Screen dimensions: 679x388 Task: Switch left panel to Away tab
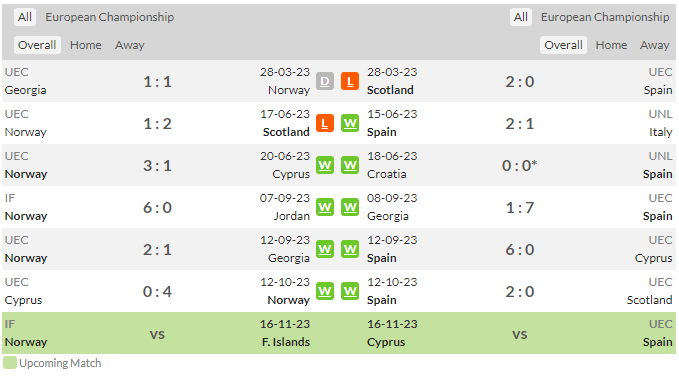click(x=129, y=45)
